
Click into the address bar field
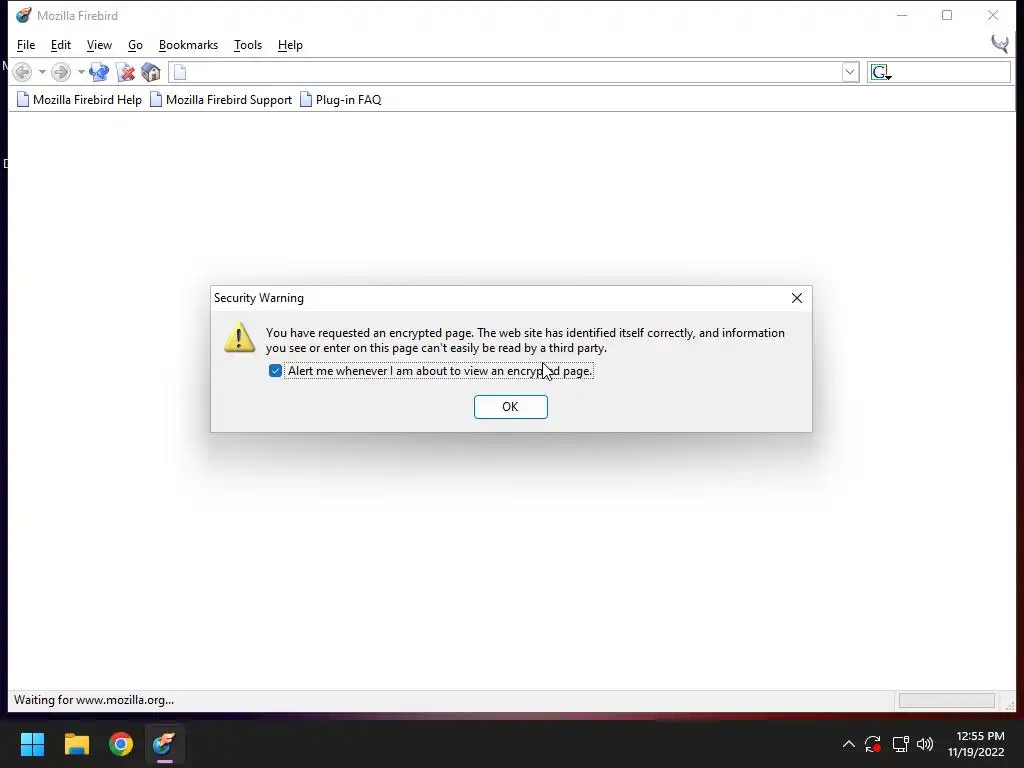[513, 72]
